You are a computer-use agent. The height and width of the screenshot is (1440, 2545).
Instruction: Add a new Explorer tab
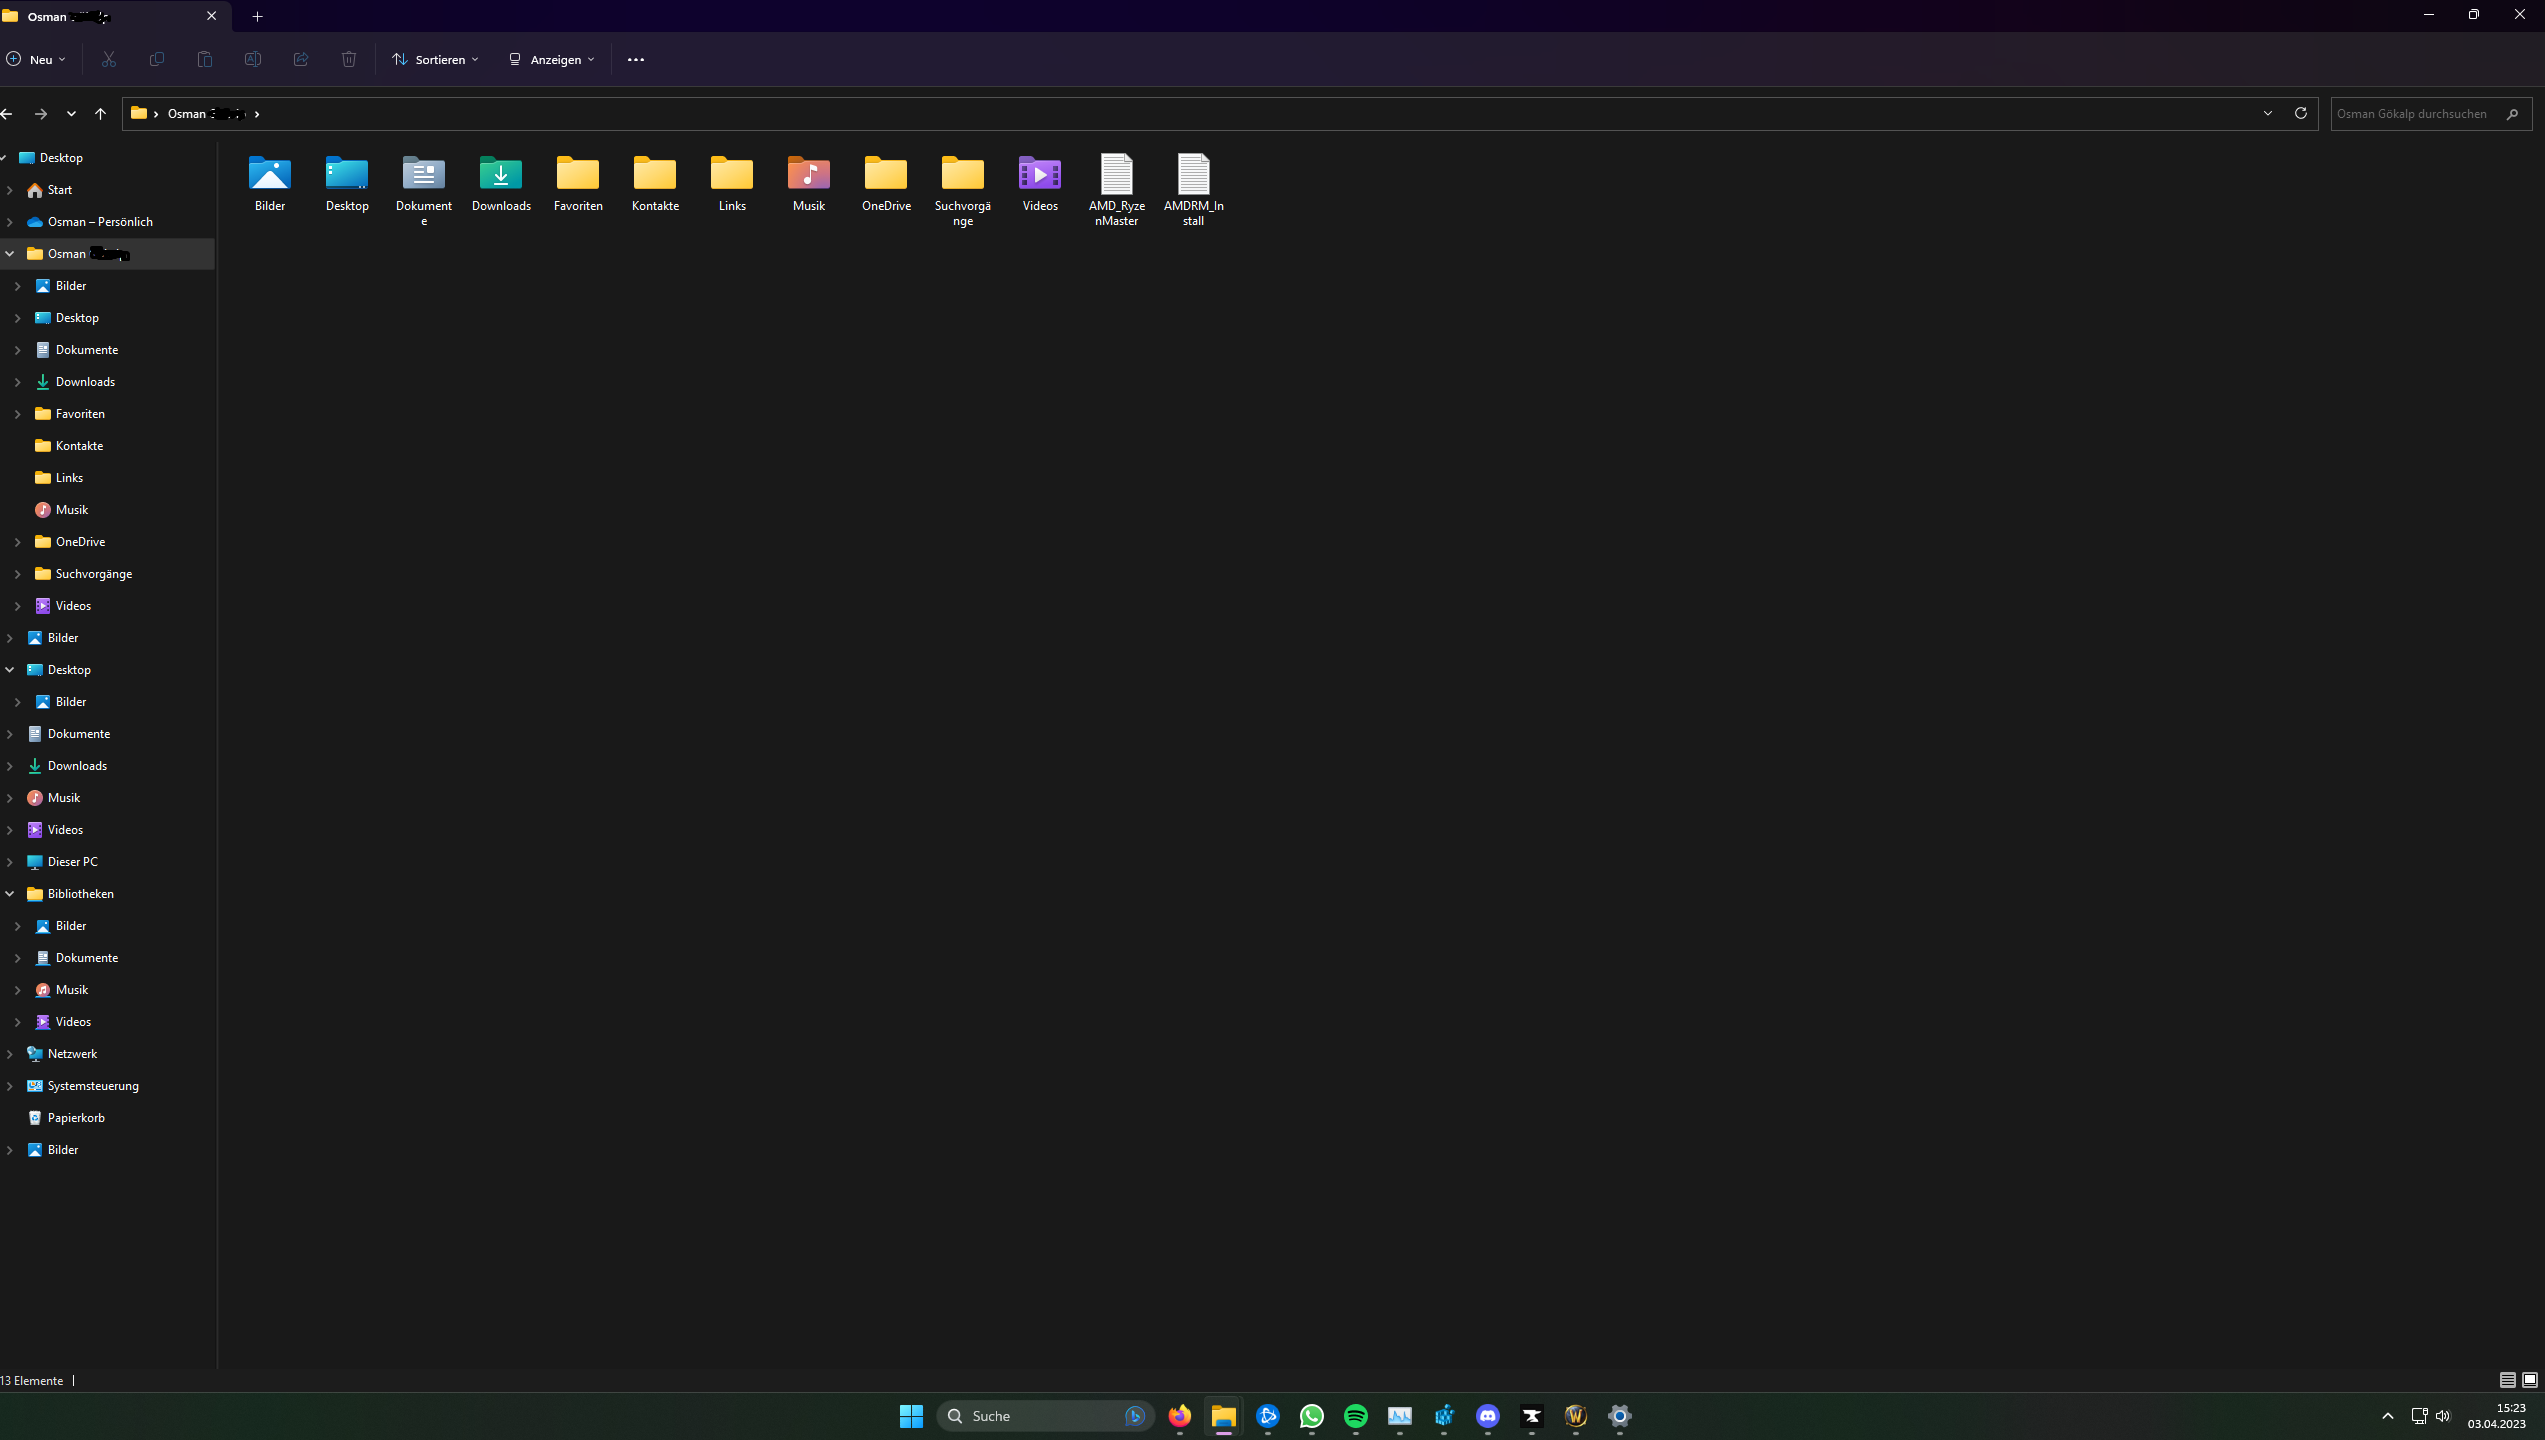click(x=257, y=17)
